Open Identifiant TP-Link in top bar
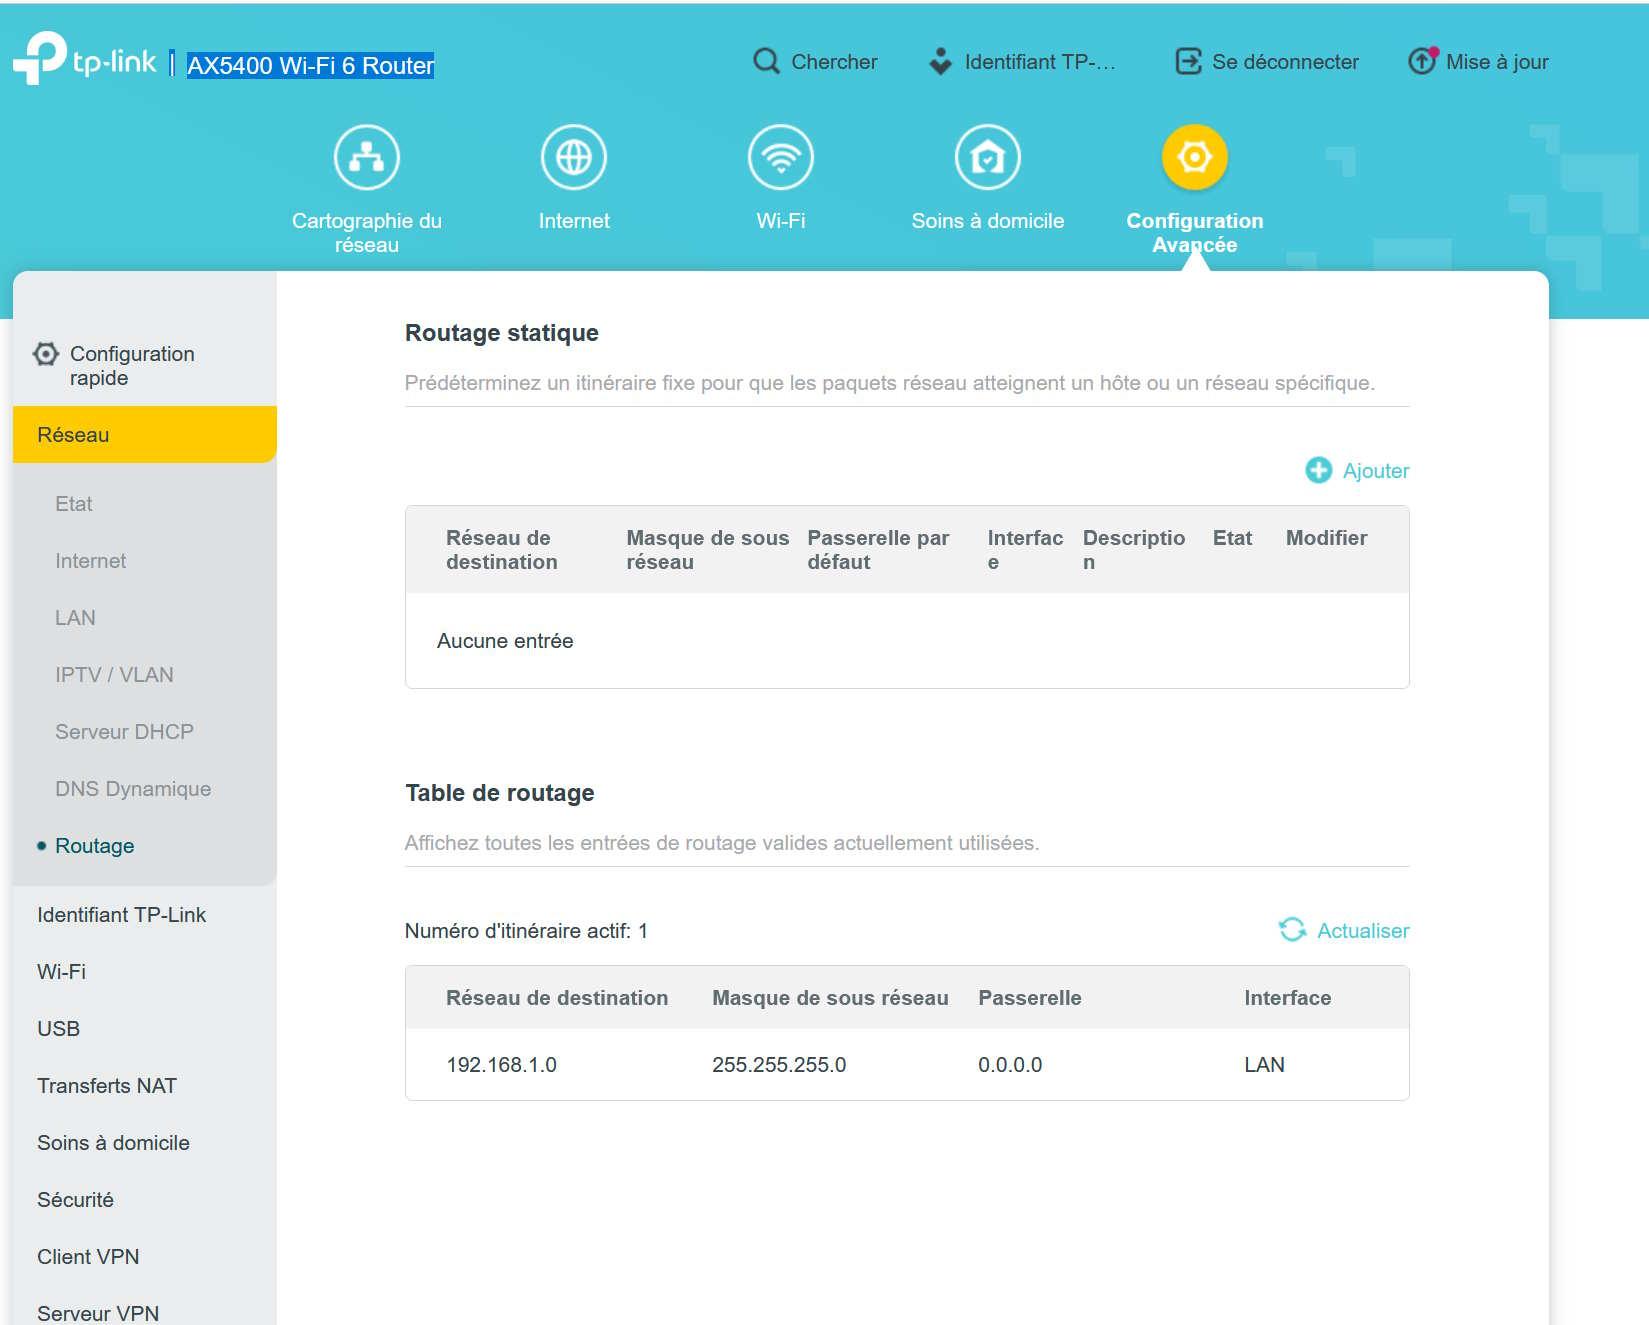This screenshot has height=1325, width=1649. pyautogui.click(x=1024, y=62)
